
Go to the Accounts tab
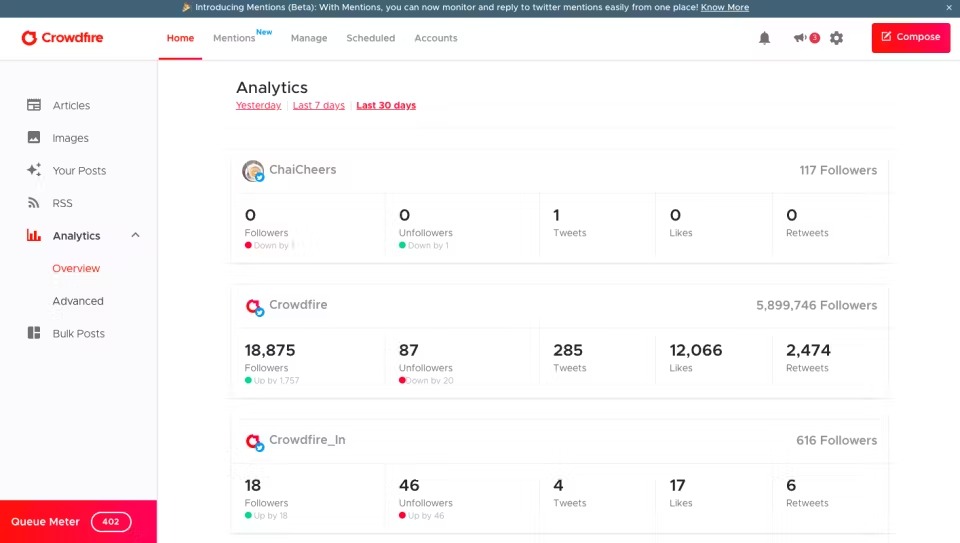(436, 38)
